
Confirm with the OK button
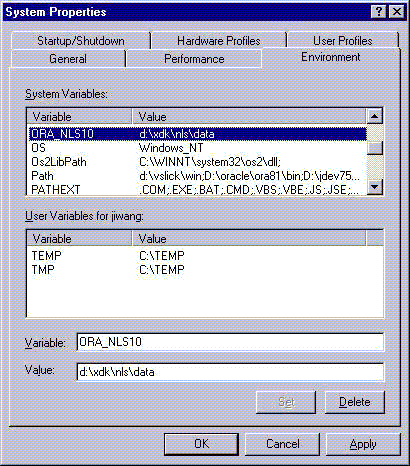[x=201, y=444]
